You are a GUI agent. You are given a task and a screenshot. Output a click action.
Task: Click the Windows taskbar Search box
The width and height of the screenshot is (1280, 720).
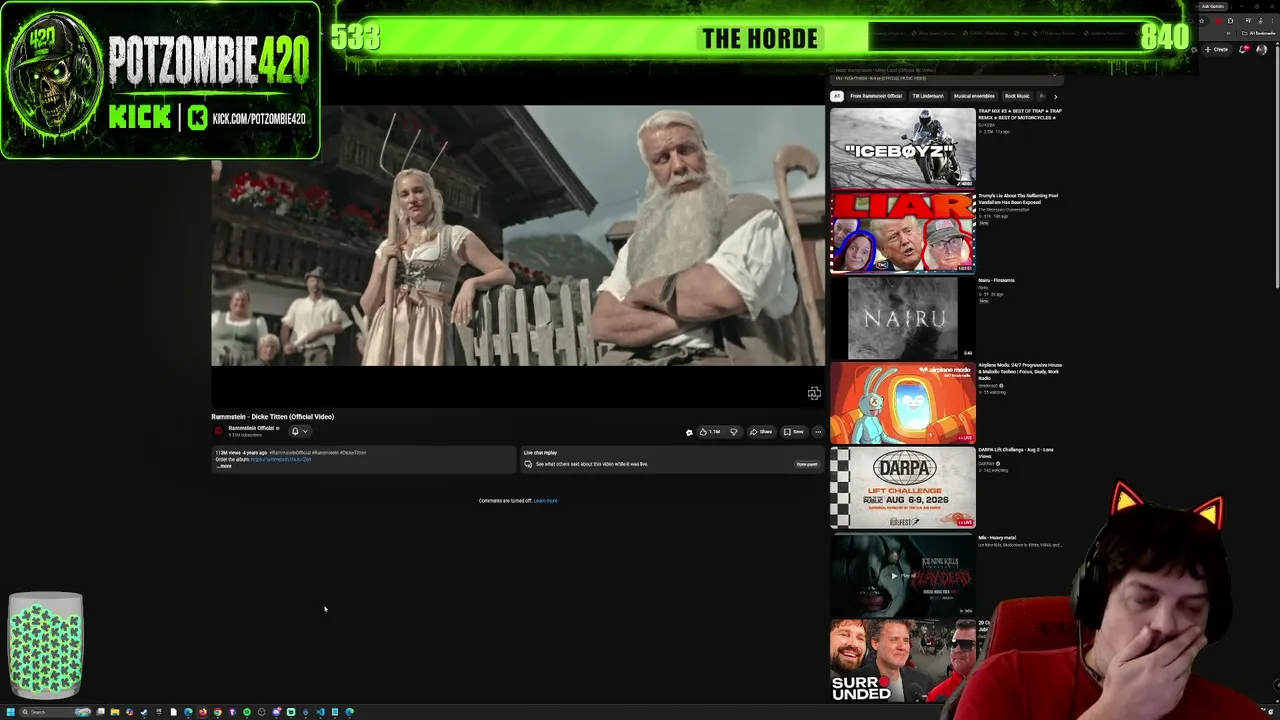pyautogui.click(x=56, y=712)
